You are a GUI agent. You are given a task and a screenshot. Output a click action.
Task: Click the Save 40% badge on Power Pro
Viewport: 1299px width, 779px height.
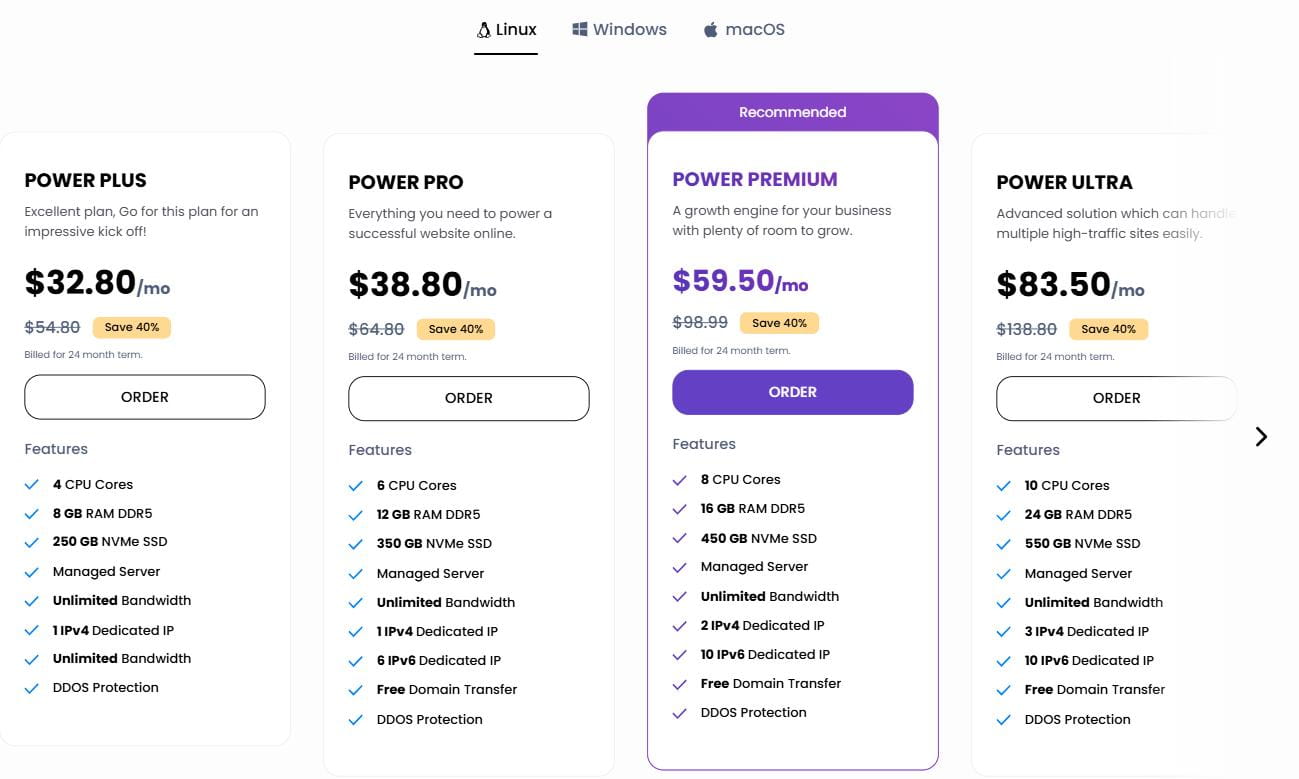(456, 328)
